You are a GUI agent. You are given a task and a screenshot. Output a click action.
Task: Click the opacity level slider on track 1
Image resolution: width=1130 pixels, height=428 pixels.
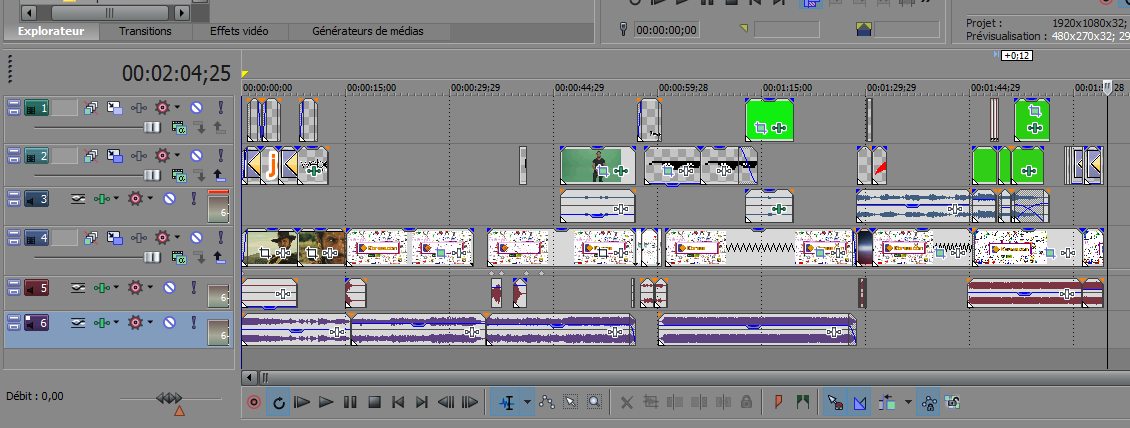pyautogui.click(x=152, y=127)
